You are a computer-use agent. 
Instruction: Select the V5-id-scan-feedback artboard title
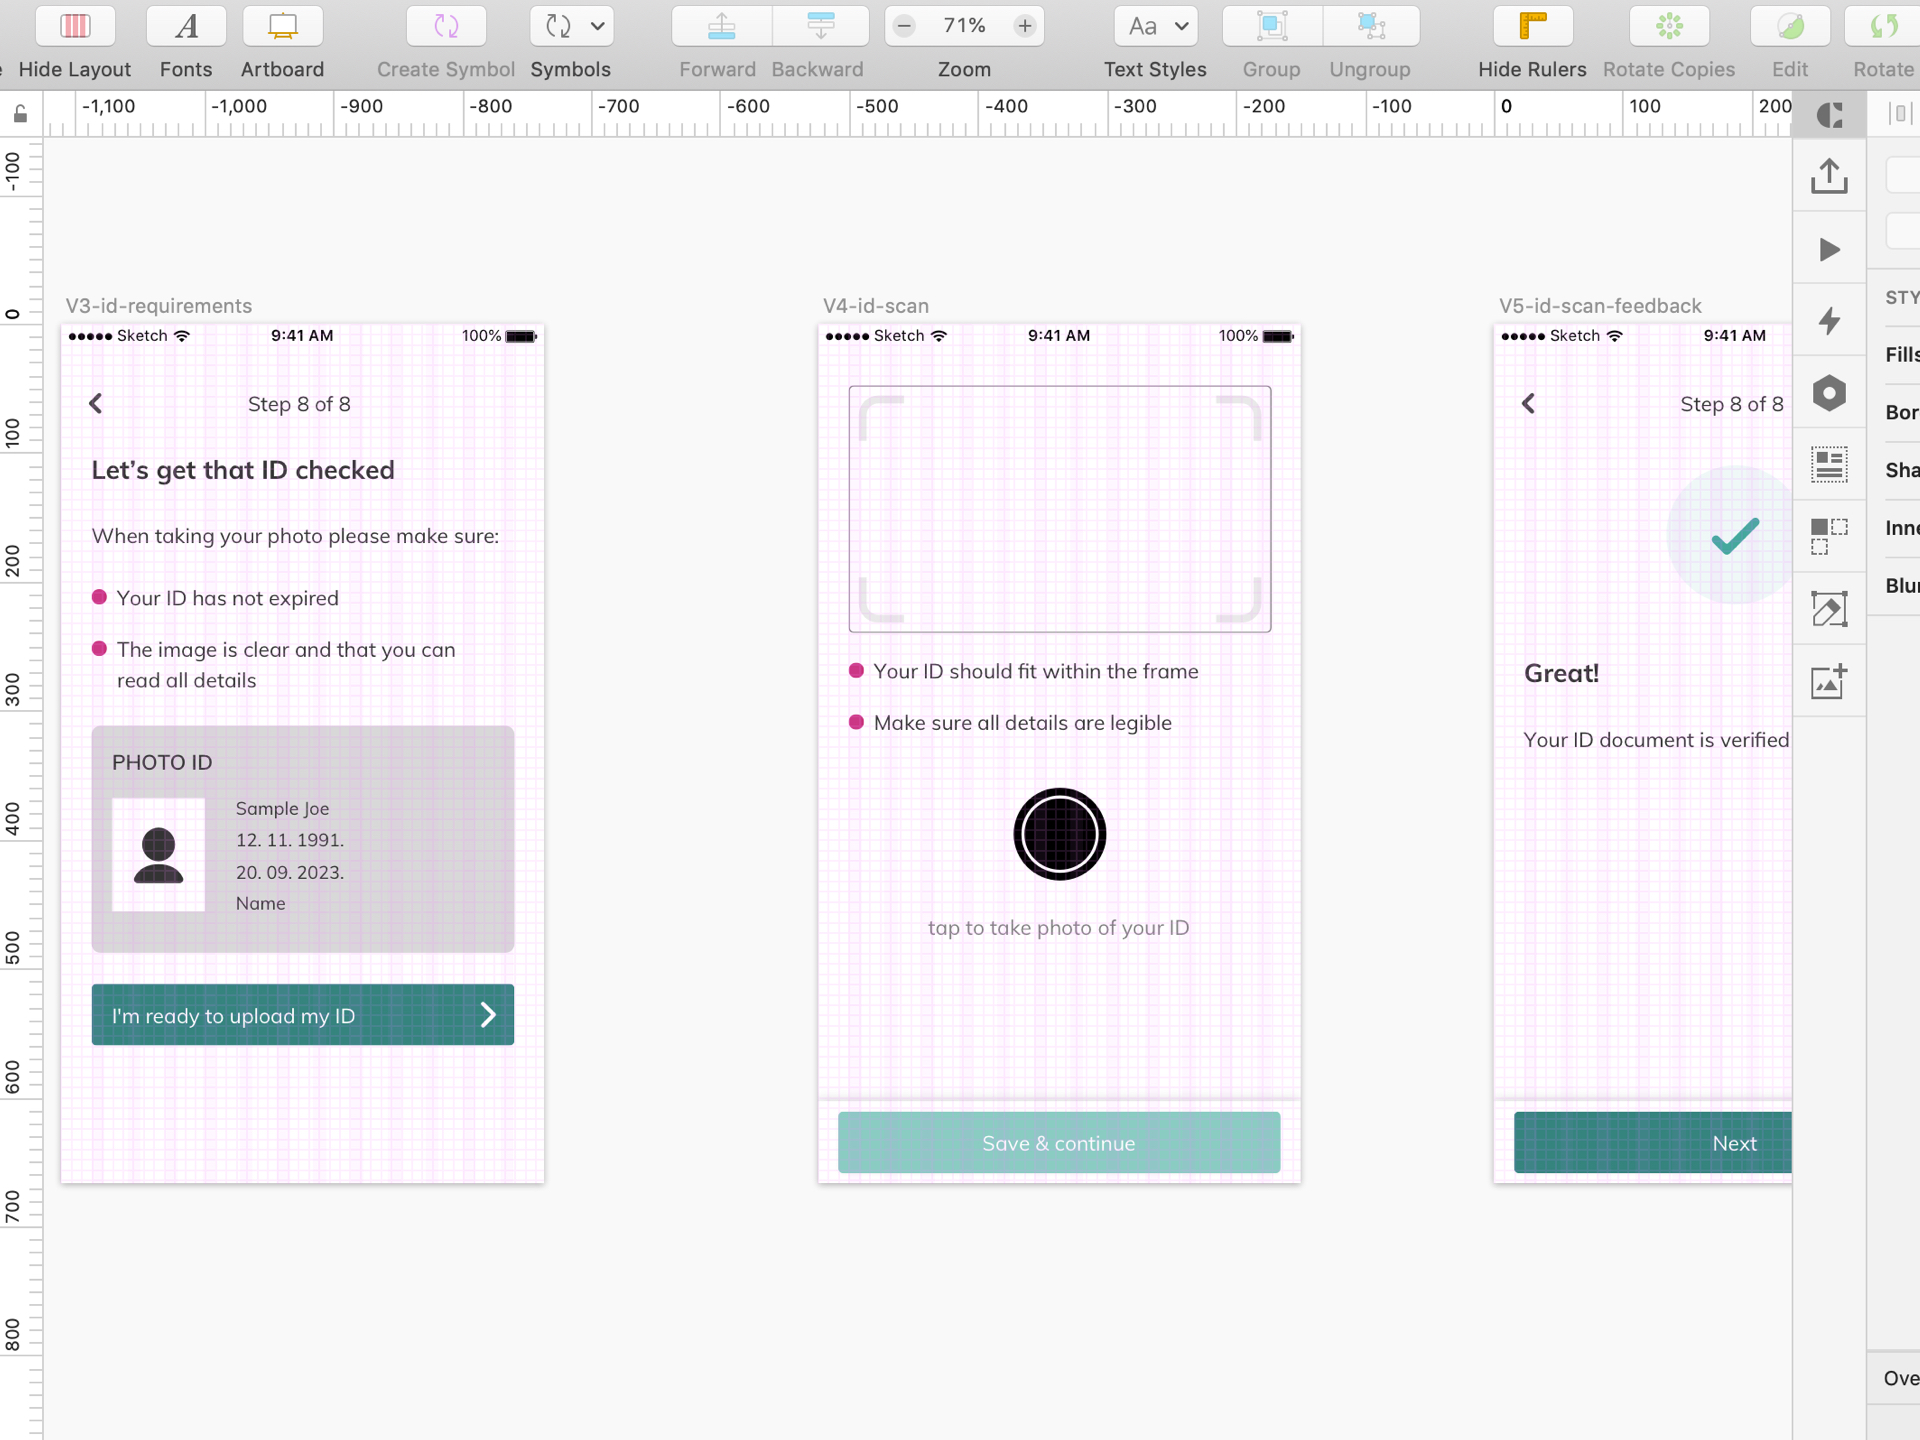click(1600, 306)
